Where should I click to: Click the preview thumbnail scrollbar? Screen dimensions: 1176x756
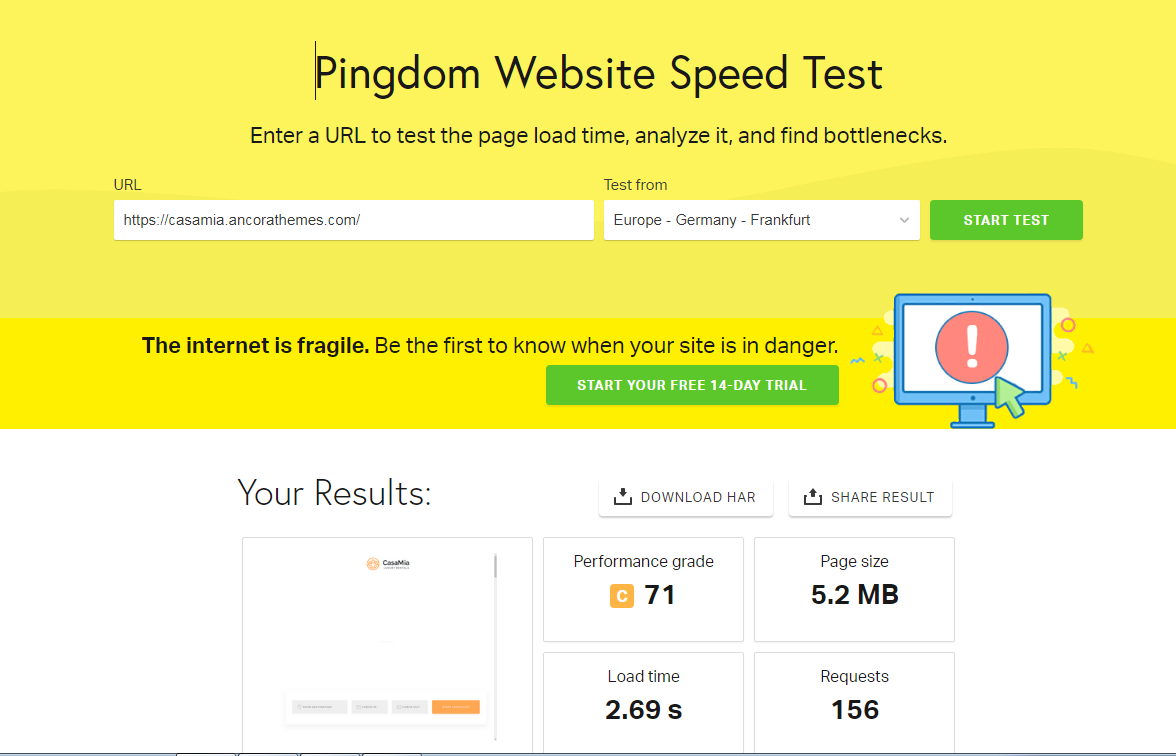click(495, 566)
